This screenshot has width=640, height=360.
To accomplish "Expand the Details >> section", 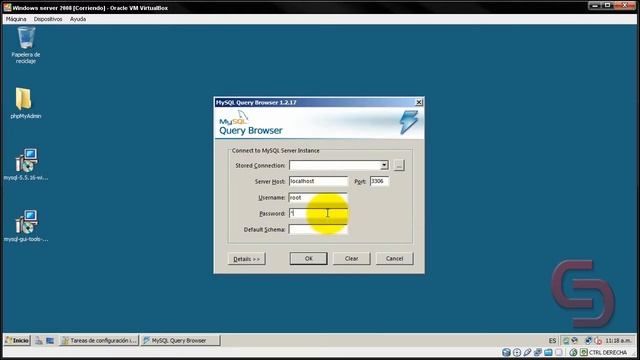I will pos(247,259).
